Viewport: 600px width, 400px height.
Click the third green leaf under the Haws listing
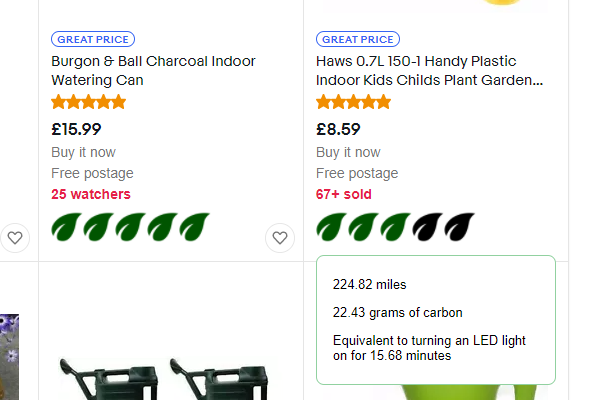click(x=396, y=228)
